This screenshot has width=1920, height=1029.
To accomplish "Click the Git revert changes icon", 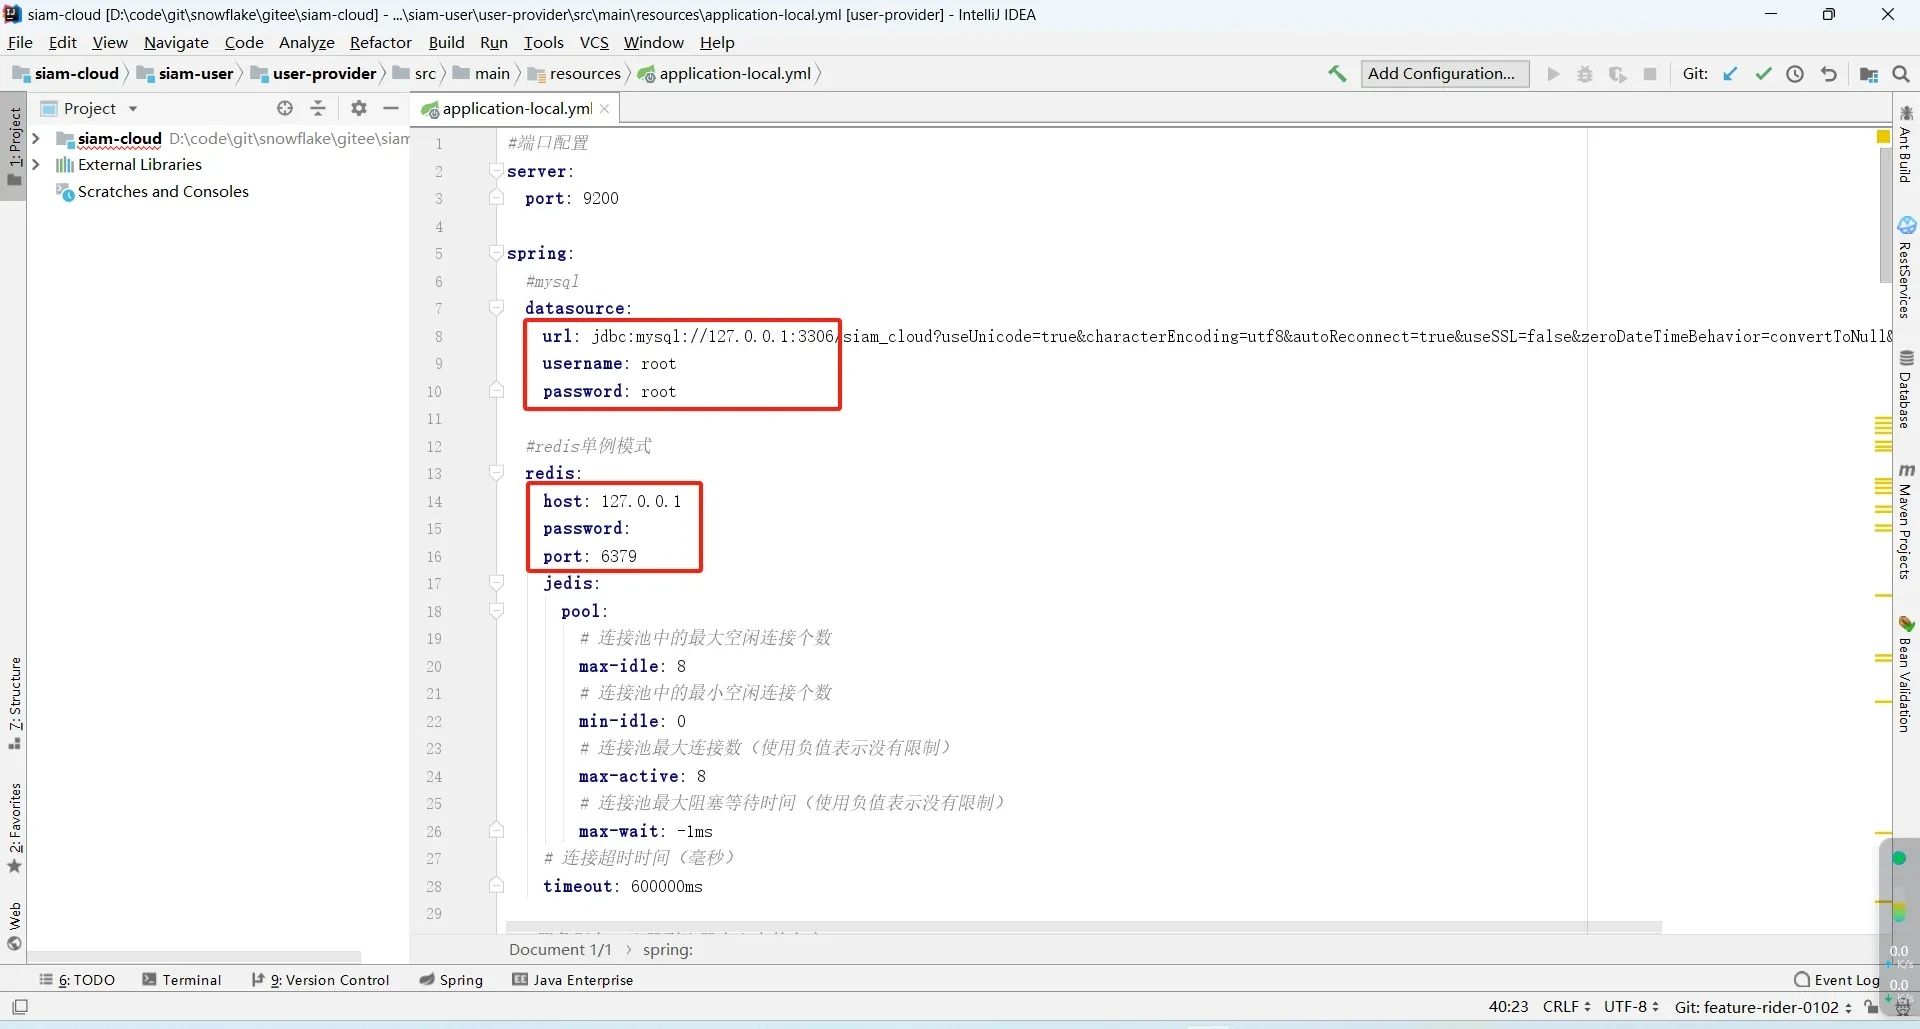I will click(1828, 74).
